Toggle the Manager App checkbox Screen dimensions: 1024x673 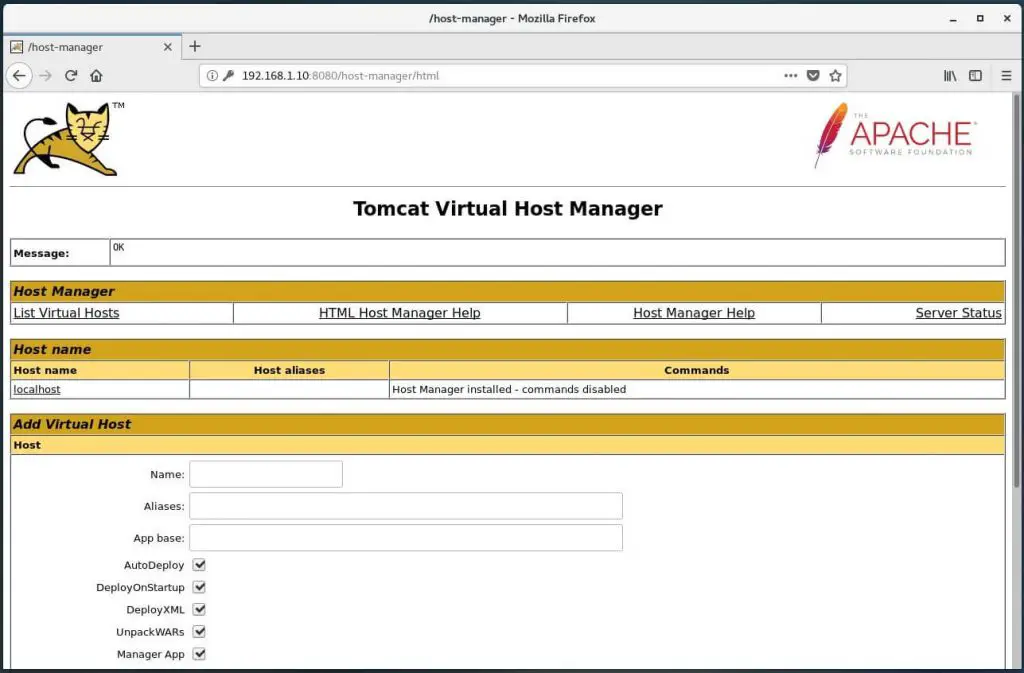199,653
